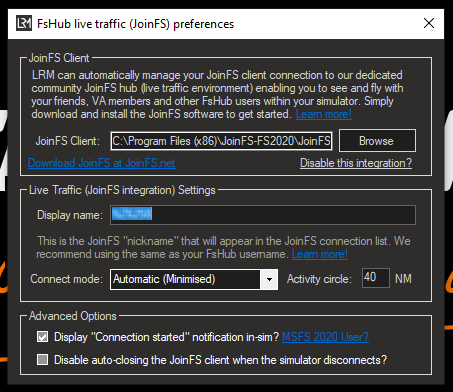Click the Activity circle label
This screenshot has height=392, width=453.
(319, 279)
